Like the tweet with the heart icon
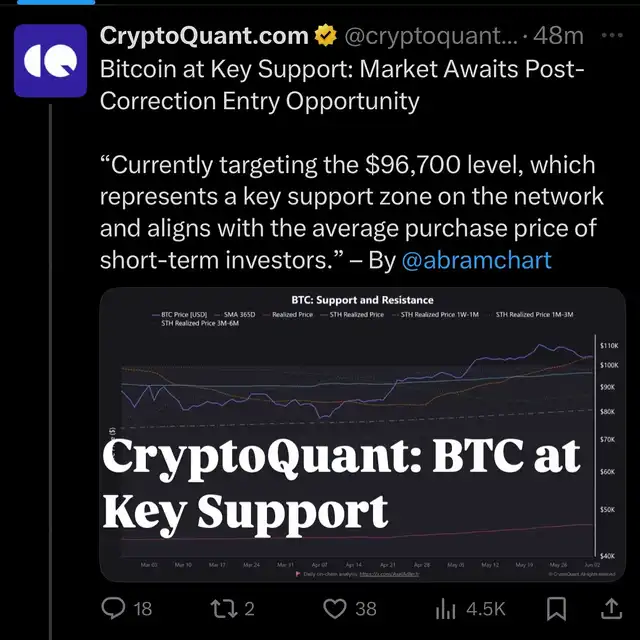 (x=337, y=607)
